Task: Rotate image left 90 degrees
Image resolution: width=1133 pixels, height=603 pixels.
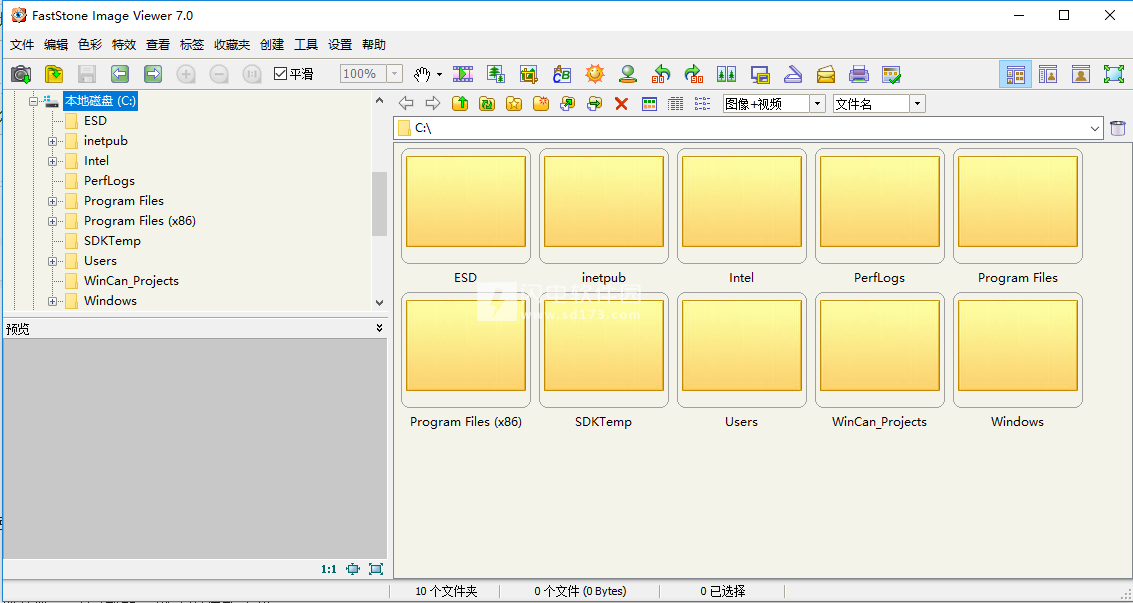Action: (661, 74)
